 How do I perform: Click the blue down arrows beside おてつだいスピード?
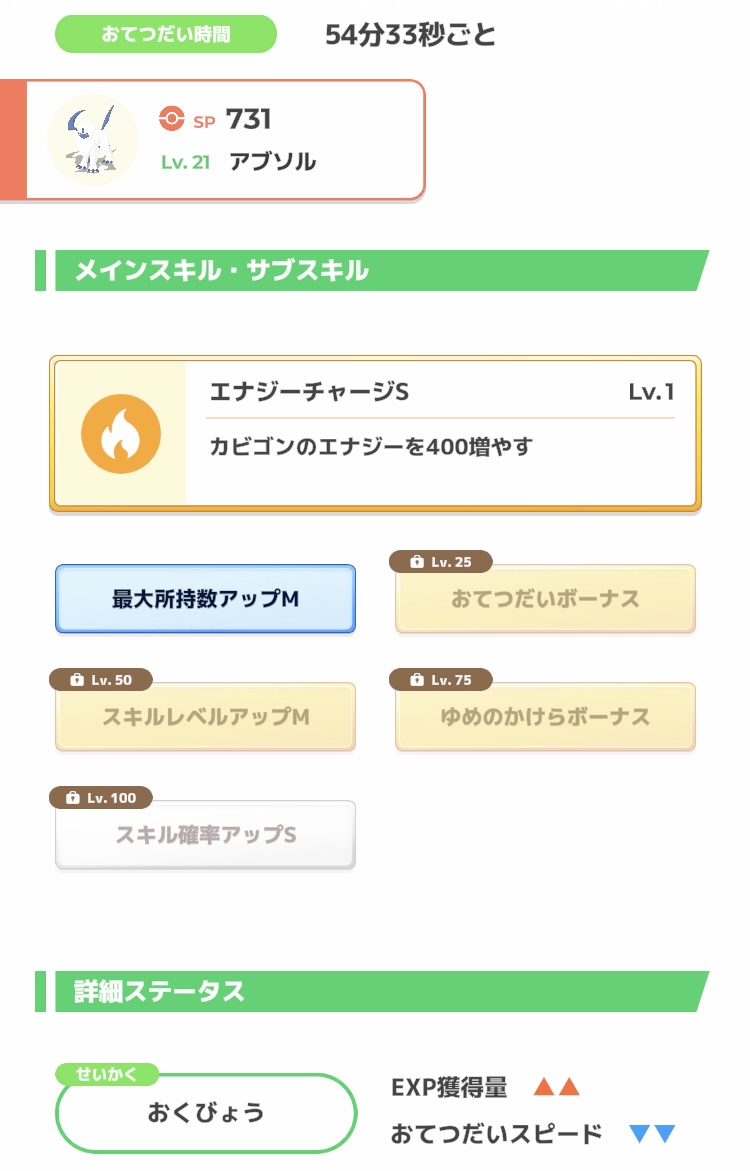click(x=652, y=1134)
